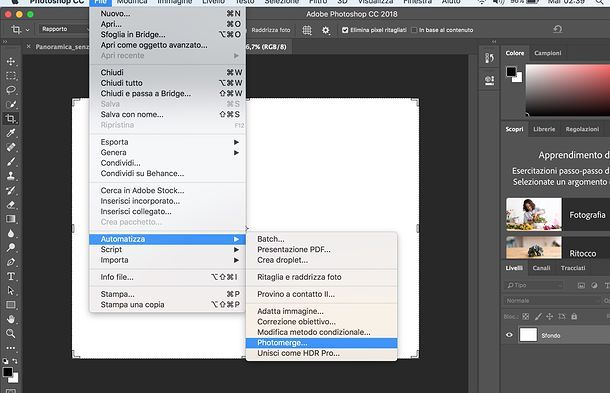Toggle lock all padlock button
Viewport: 610px width, 393px height.
pyautogui.click(x=574, y=317)
